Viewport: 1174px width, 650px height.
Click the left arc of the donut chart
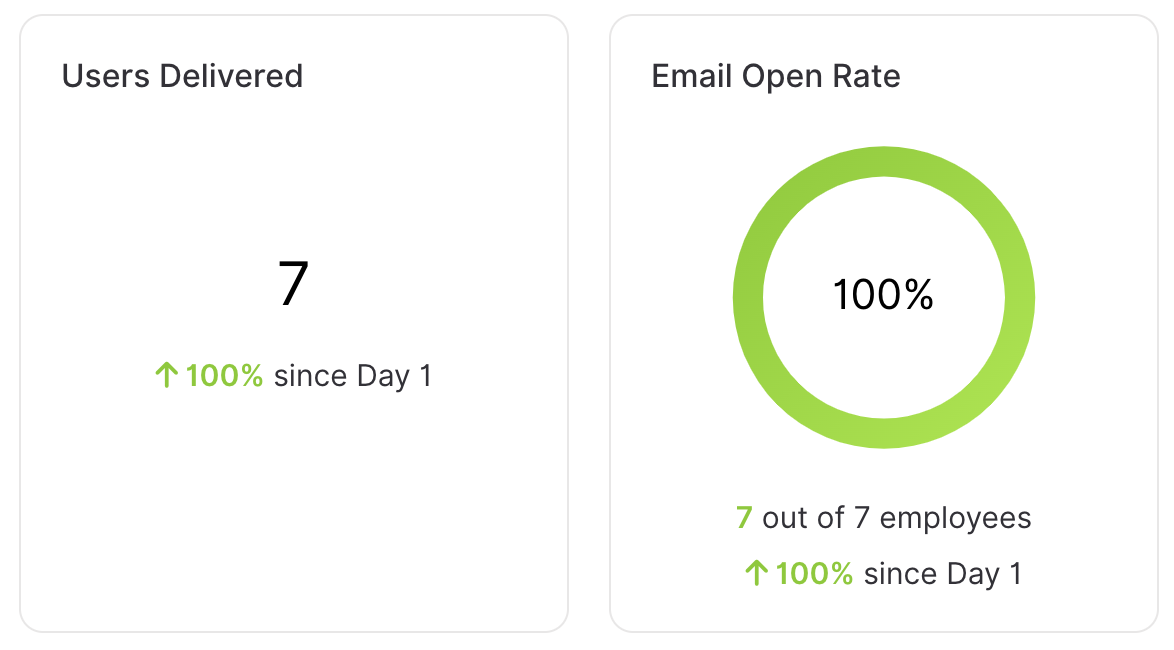pos(748,297)
